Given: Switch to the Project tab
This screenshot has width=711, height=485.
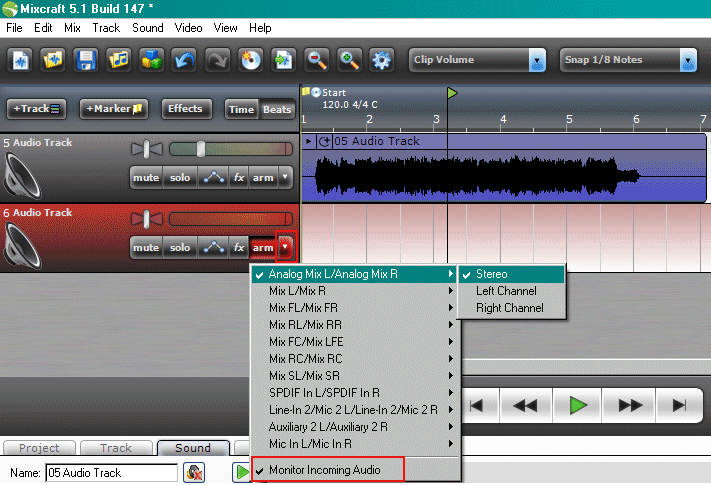Looking at the screenshot, I should [39, 448].
